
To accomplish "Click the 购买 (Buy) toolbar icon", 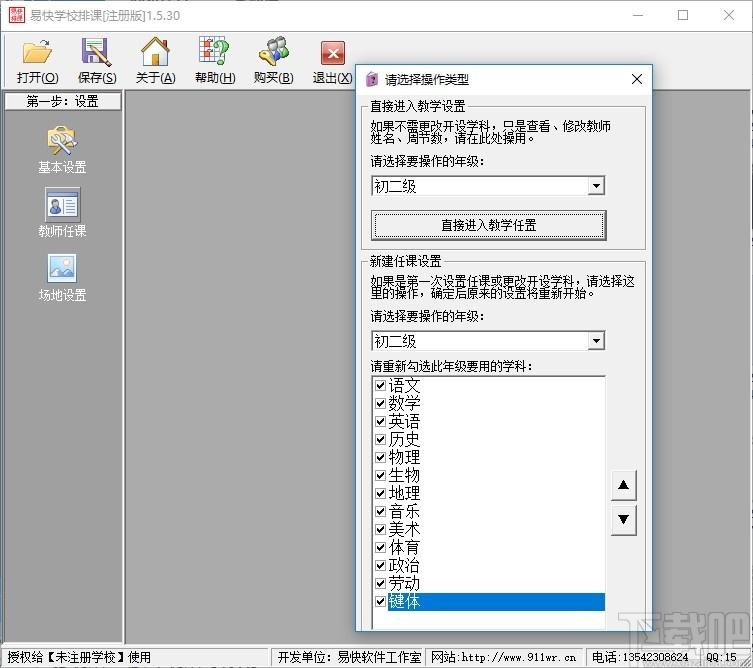I will pyautogui.click(x=273, y=53).
